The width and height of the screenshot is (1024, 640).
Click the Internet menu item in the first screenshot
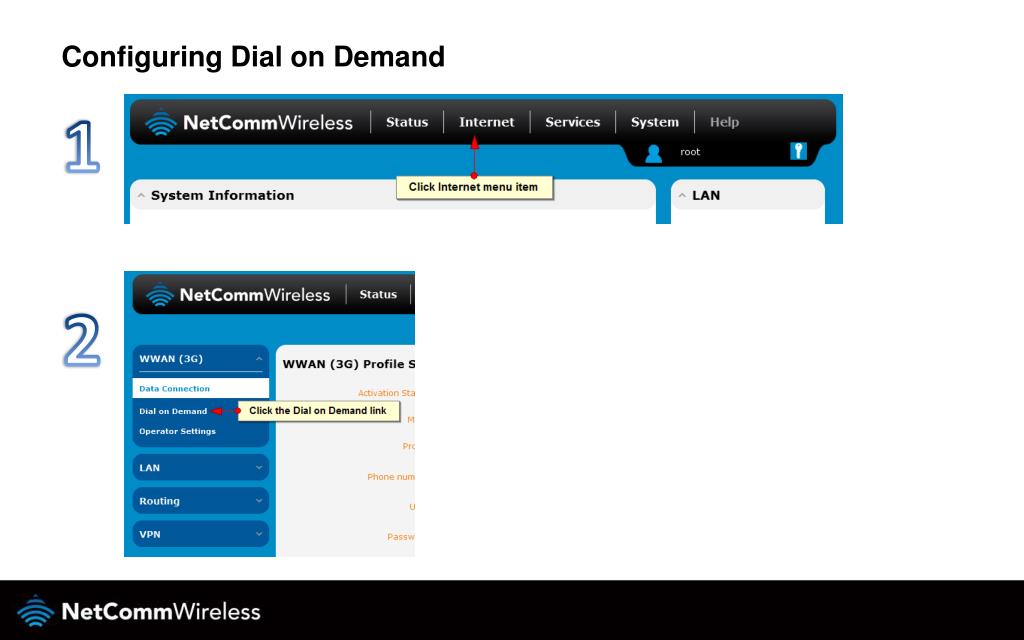point(487,122)
